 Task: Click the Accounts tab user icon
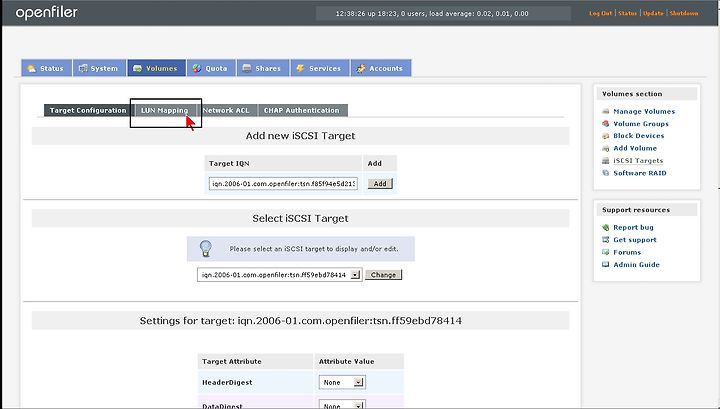(x=361, y=68)
